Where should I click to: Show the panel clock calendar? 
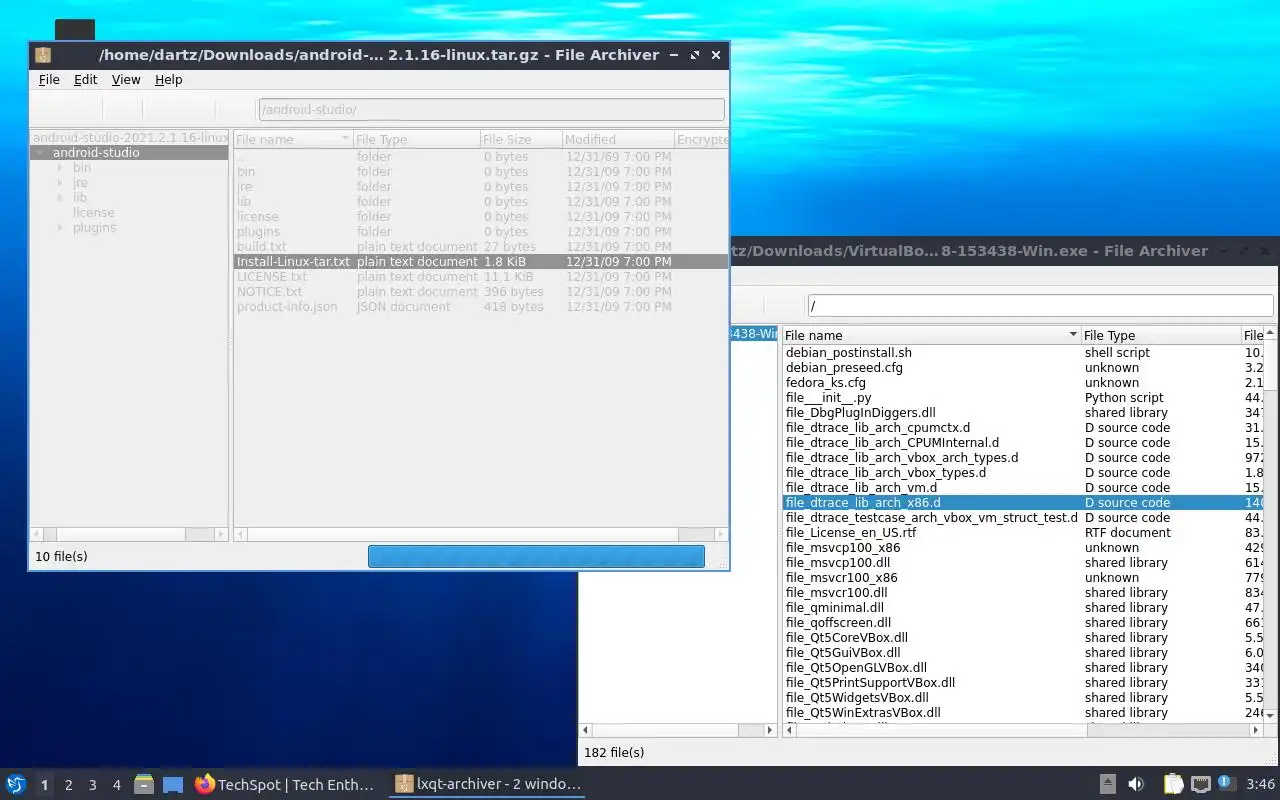coord(1260,785)
